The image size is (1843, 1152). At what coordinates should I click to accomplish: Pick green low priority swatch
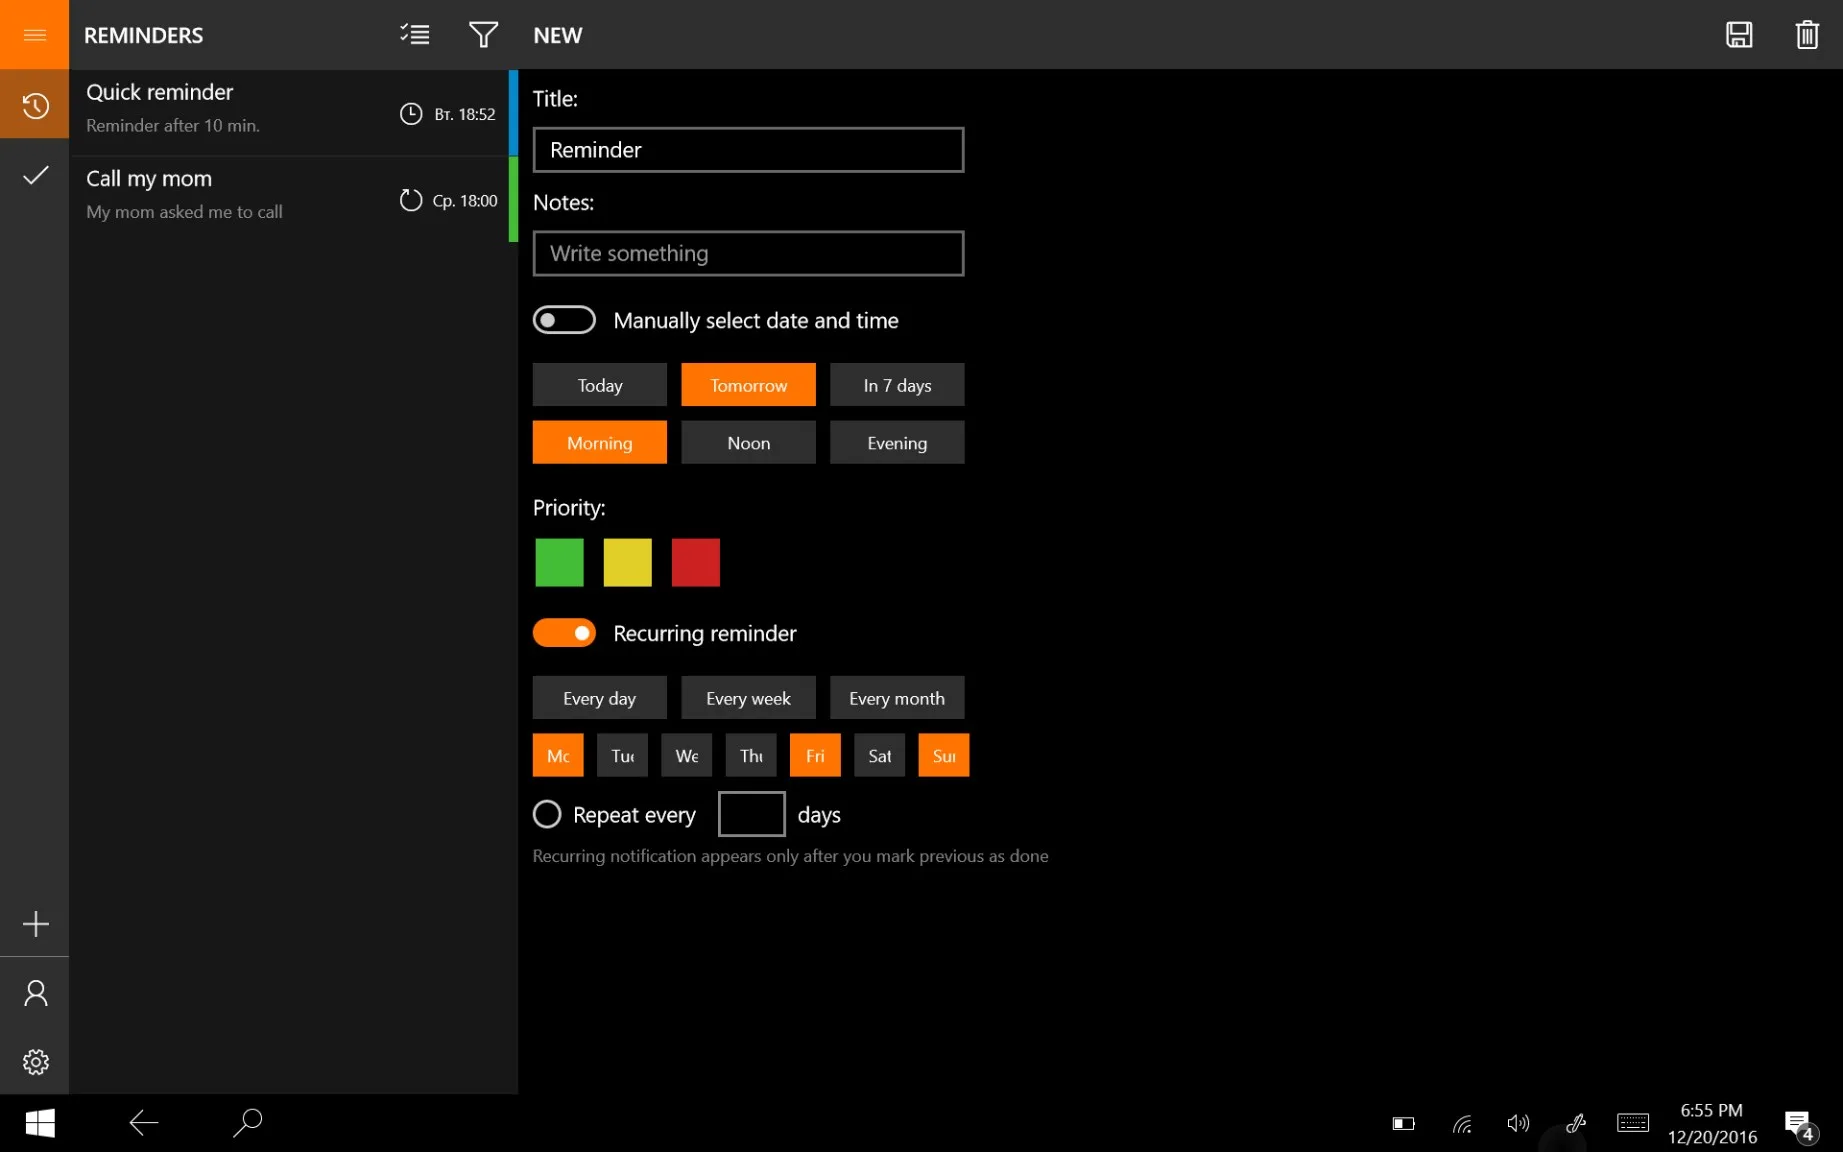pos(559,562)
